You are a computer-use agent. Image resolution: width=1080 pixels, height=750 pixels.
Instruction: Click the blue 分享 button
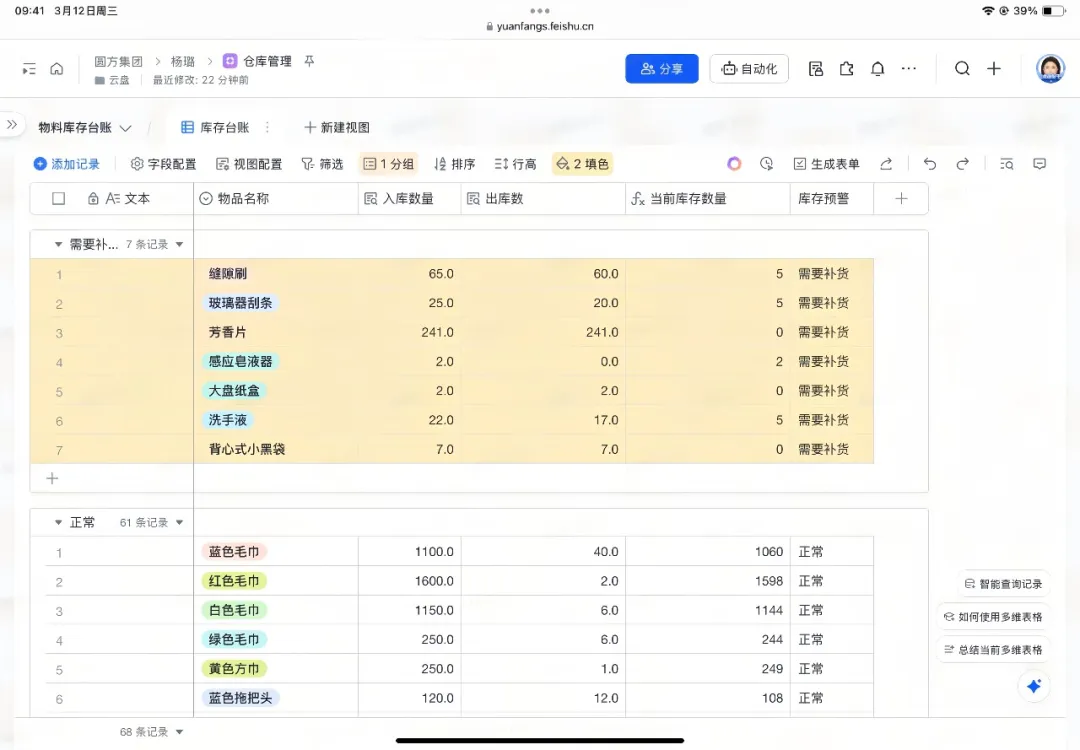pos(662,69)
